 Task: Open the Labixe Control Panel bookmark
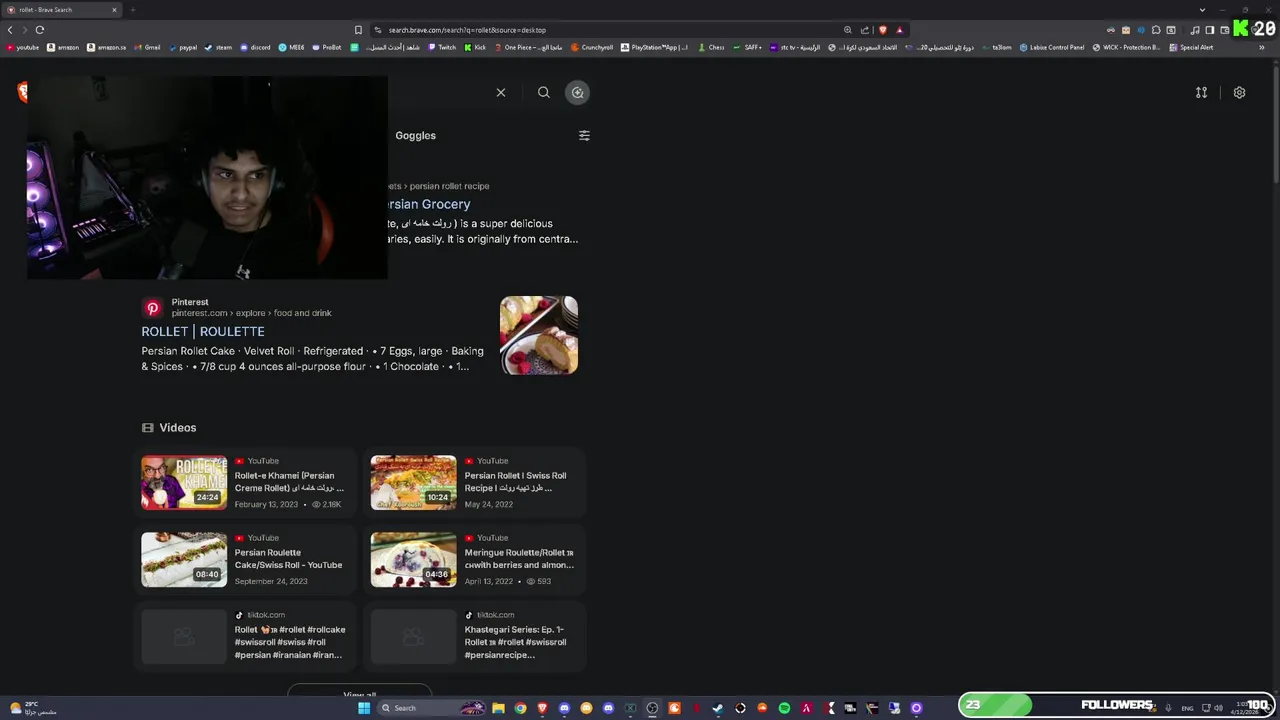pos(1052,47)
